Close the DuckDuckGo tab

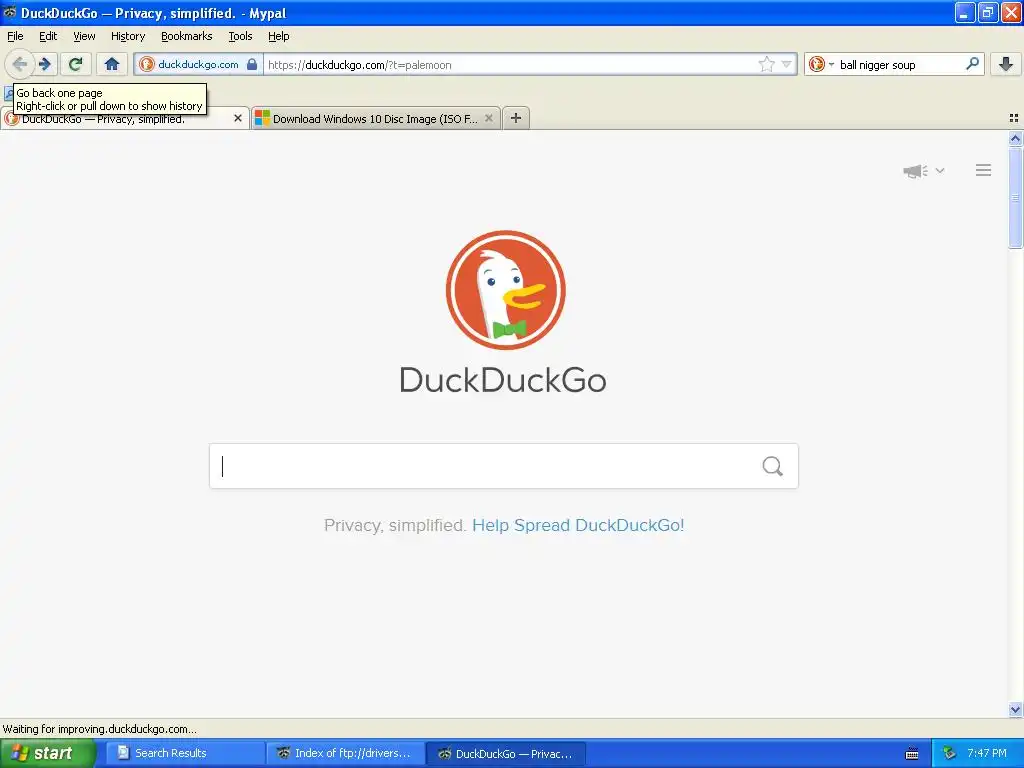238,118
